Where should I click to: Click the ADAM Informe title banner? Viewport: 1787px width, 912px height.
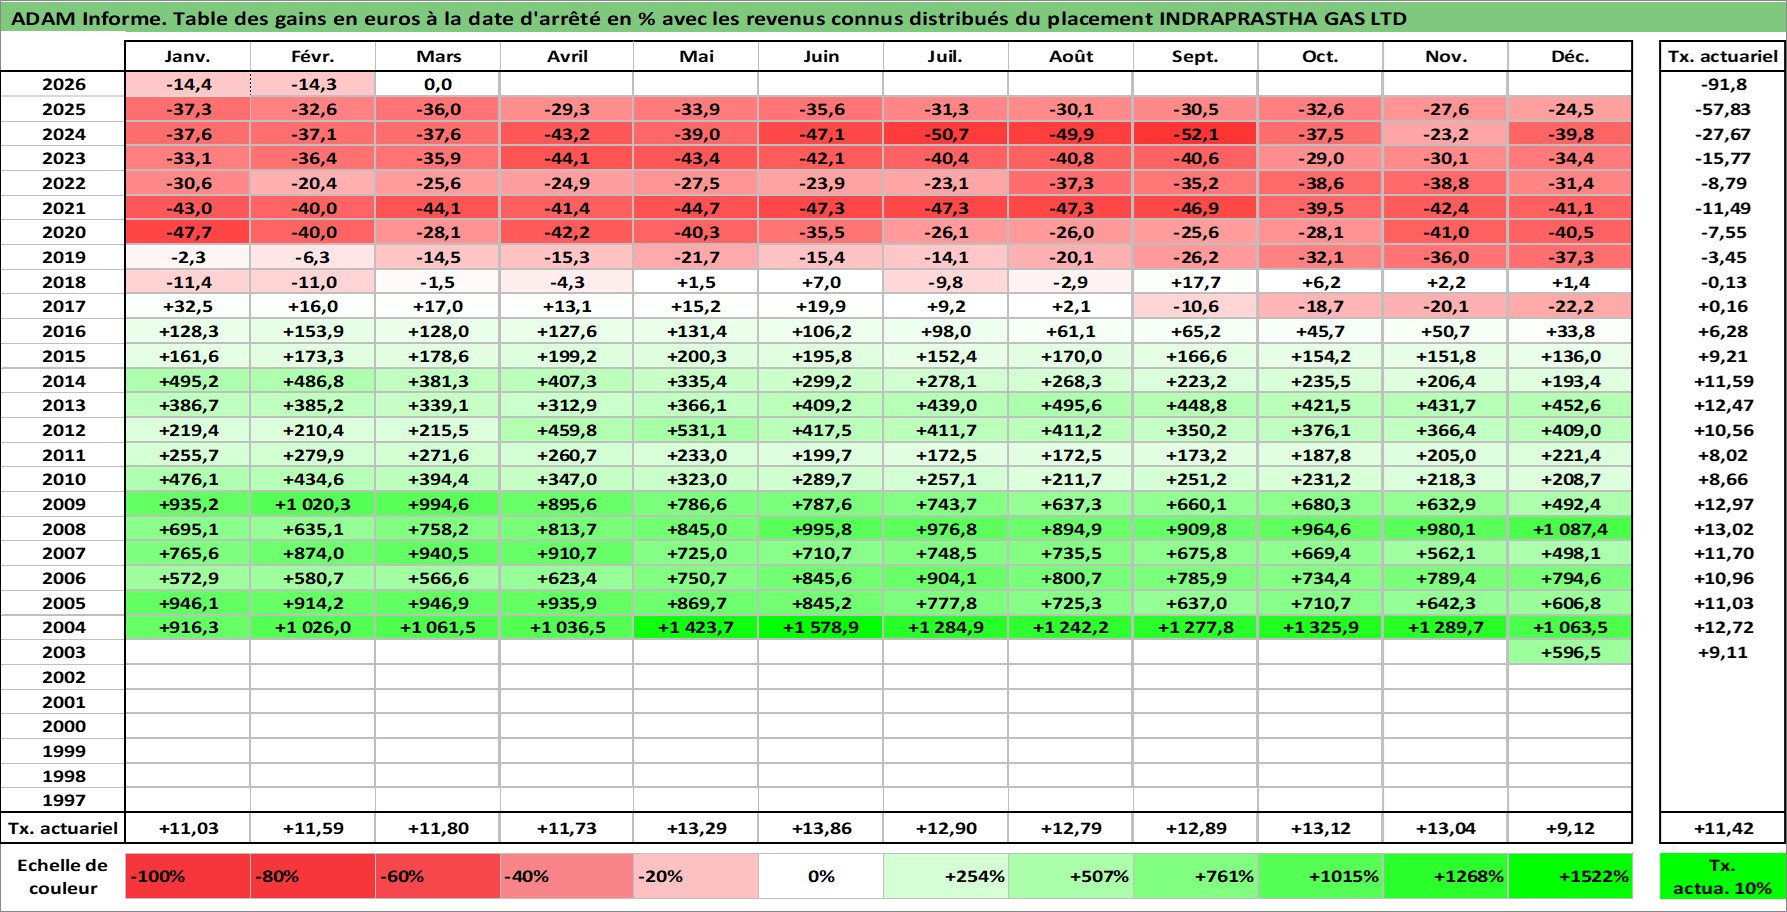[893, 17]
